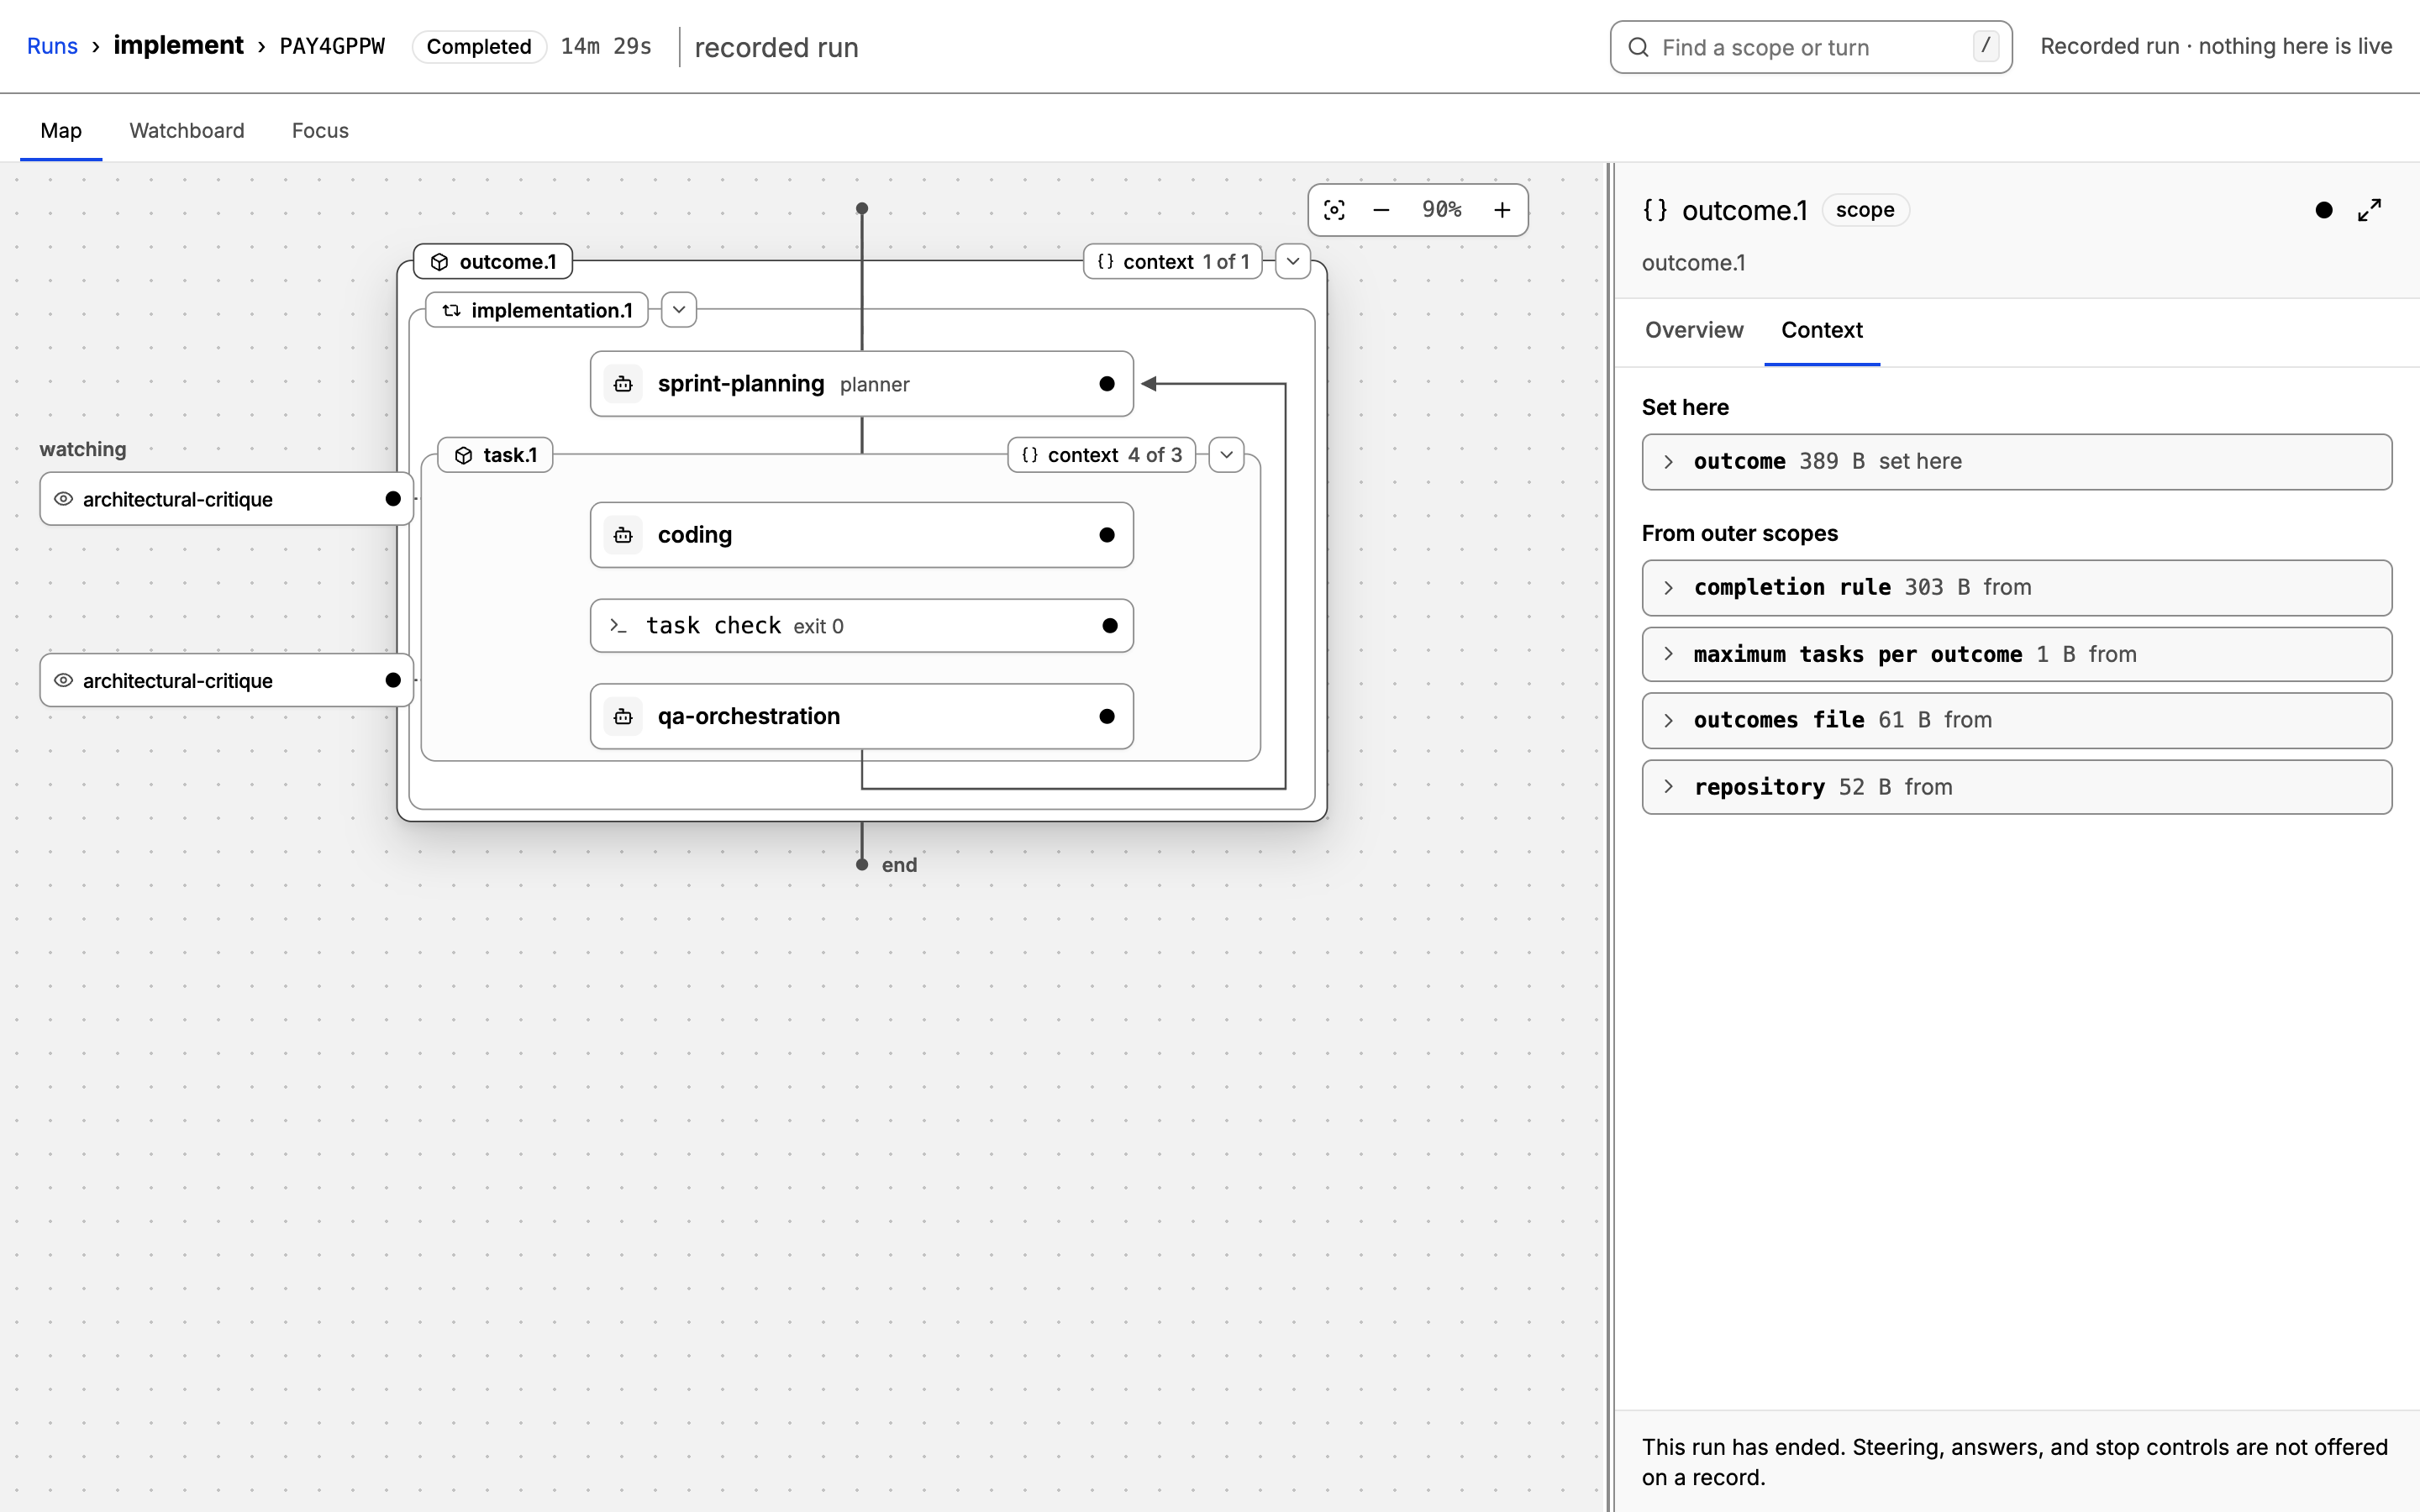
Task: Click the 90% zoom level readout
Action: 1441,210
